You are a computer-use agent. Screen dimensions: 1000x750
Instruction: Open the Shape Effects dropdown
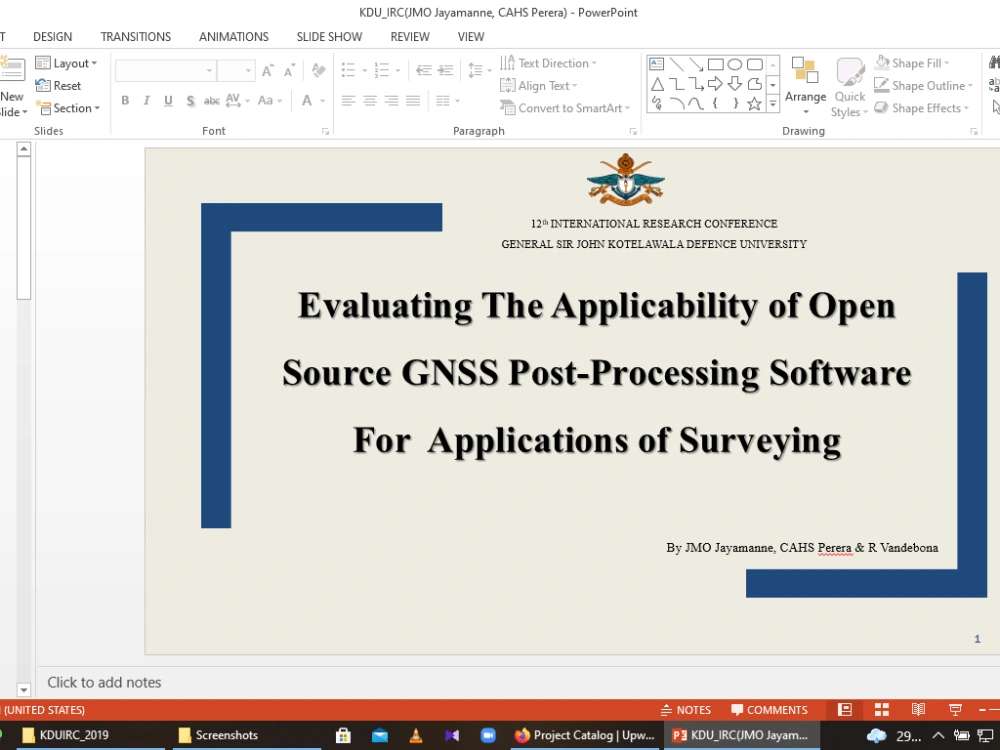pyautogui.click(x=922, y=108)
